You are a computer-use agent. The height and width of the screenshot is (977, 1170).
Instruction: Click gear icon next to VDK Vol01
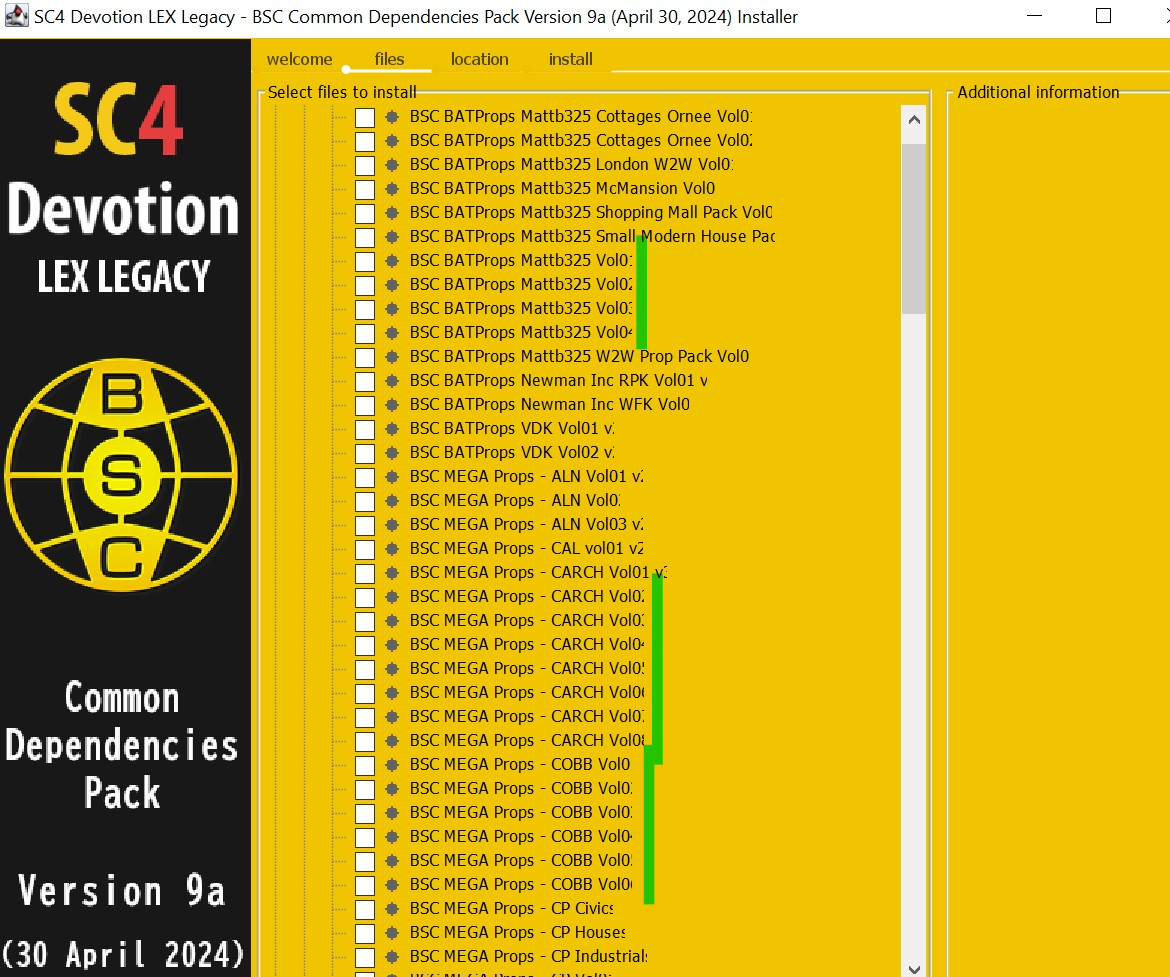click(x=392, y=428)
